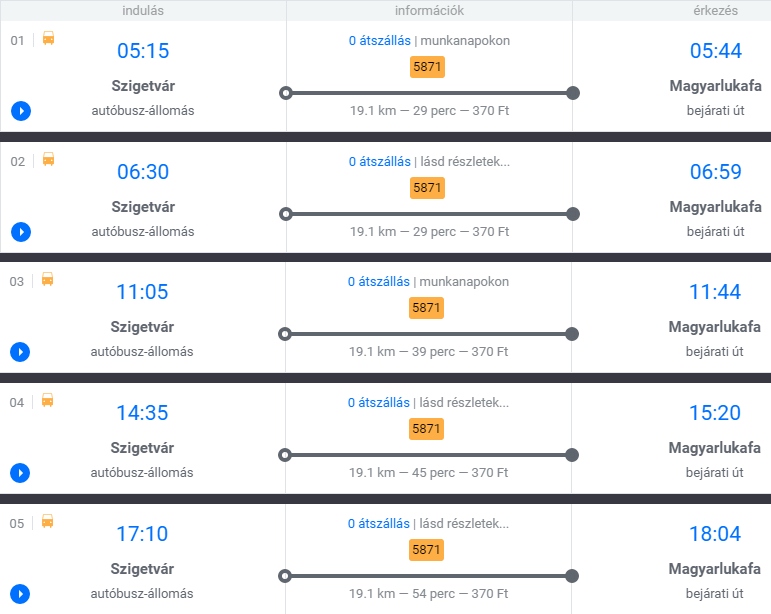
Task: Click the bus icon on the 05:15 trip
Action: pyautogui.click(x=48, y=39)
